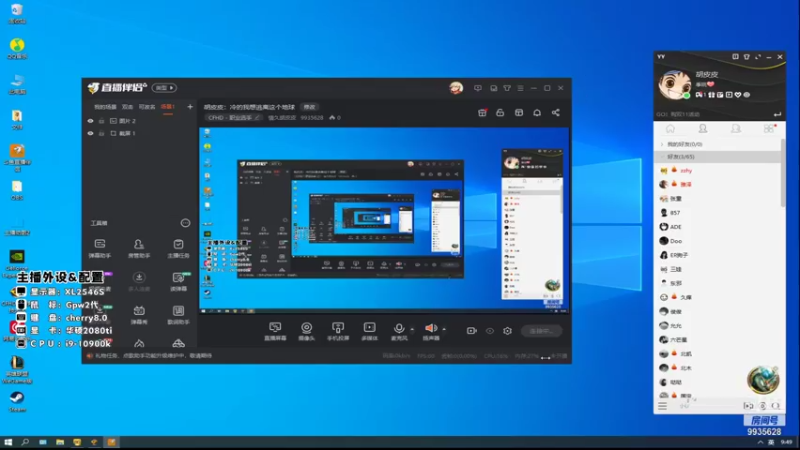Screen dimensions: 800x450
Task: Open YY apps grid tab
Action: coord(768,129)
